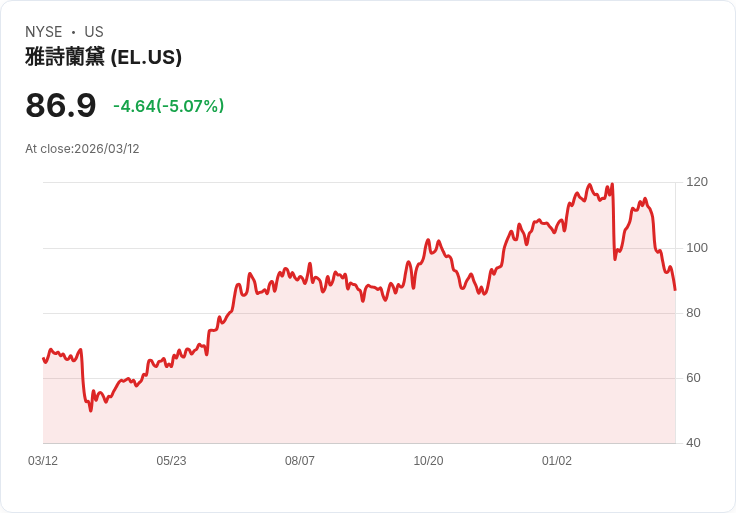Click the final endpoint of the price line
736x513 pixels.
(x=675, y=289)
